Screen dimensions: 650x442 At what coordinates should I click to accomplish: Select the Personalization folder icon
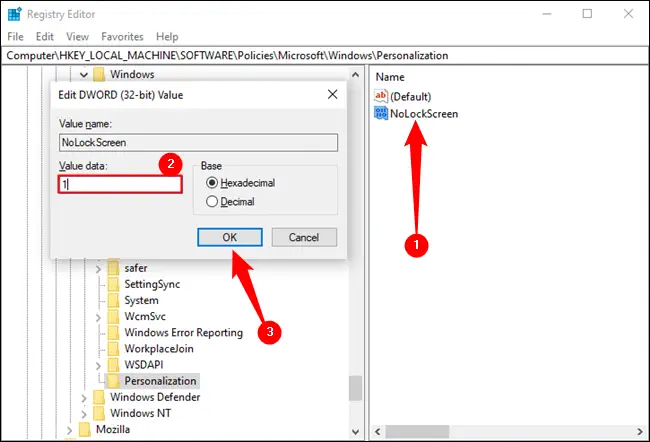[x=114, y=381]
